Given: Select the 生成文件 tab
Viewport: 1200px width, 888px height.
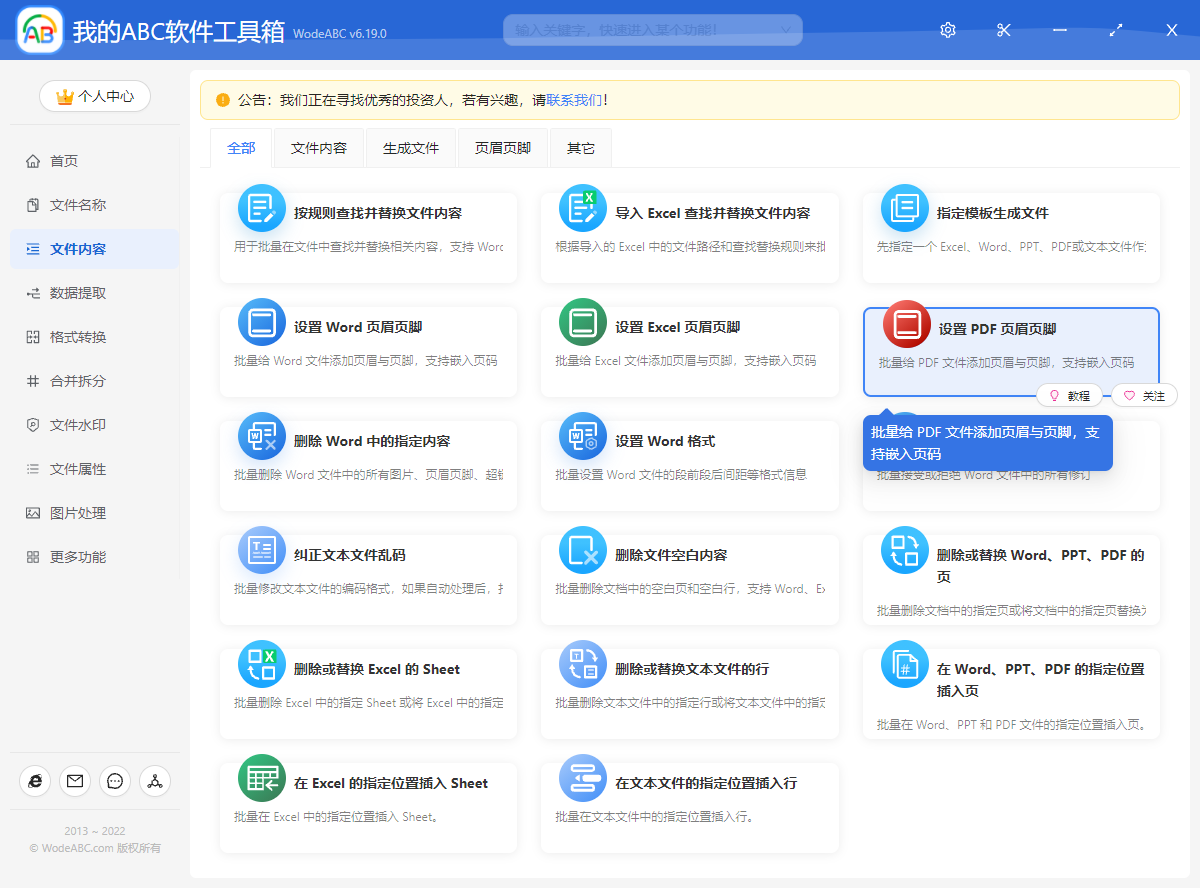Looking at the screenshot, I should [x=411, y=148].
